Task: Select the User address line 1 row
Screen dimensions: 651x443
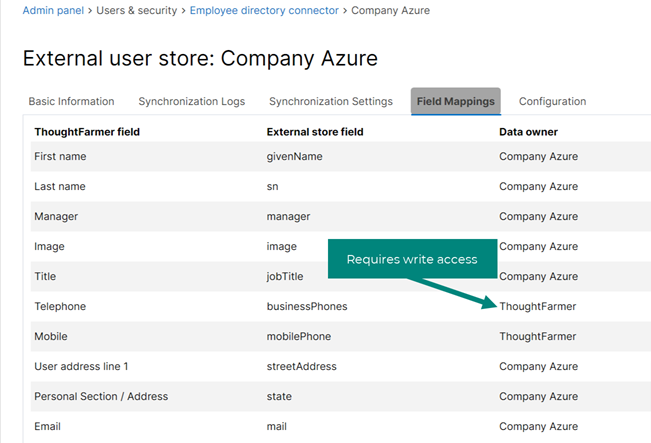Action: (x=81, y=366)
